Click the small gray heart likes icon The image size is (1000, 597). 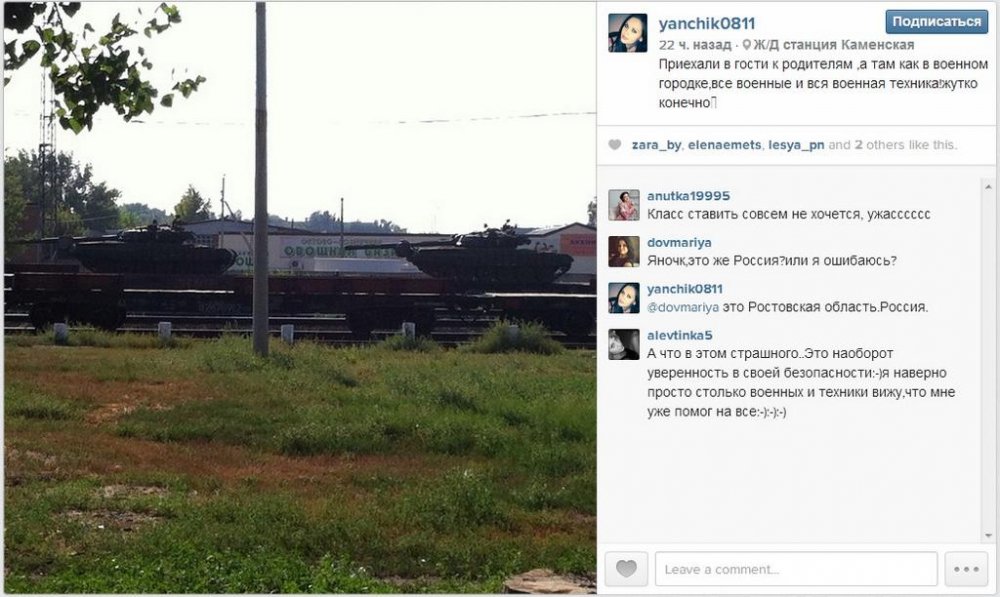[x=615, y=145]
